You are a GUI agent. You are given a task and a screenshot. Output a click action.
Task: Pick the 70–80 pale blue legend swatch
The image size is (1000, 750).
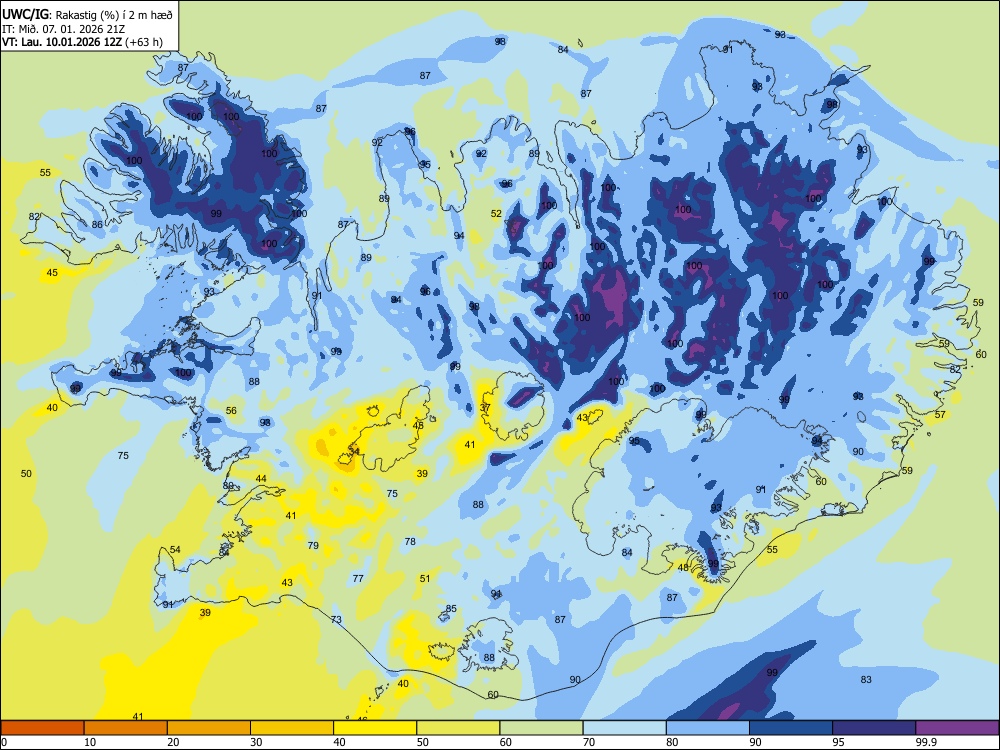coord(624,728)
